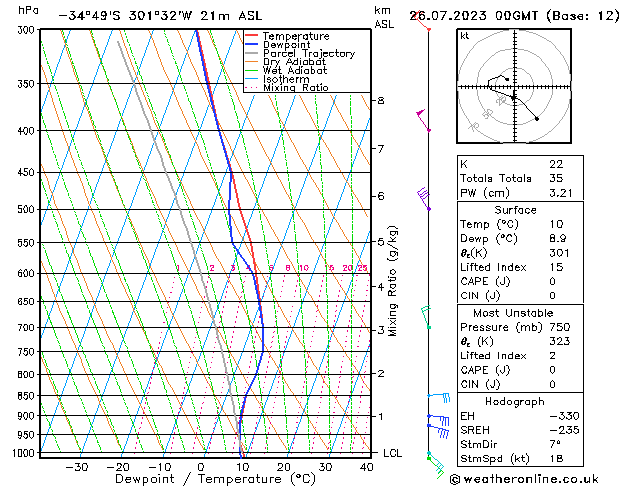Select the Dry Adiabat legend label

pos(294,62)
